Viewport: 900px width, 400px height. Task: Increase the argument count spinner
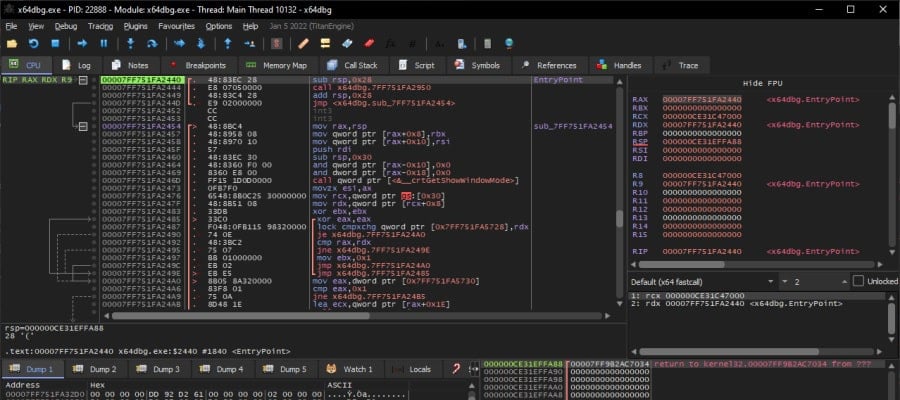click(x=844, y=282)
